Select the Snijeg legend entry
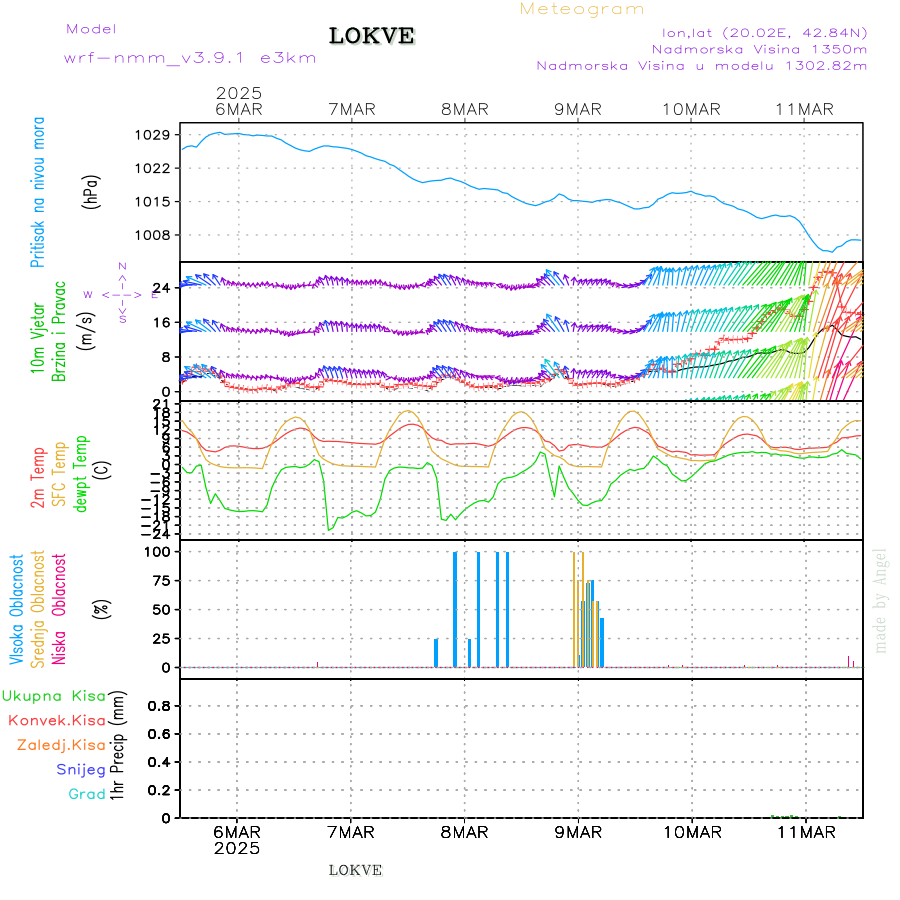900x900 pixels. (x=80, y=769)
